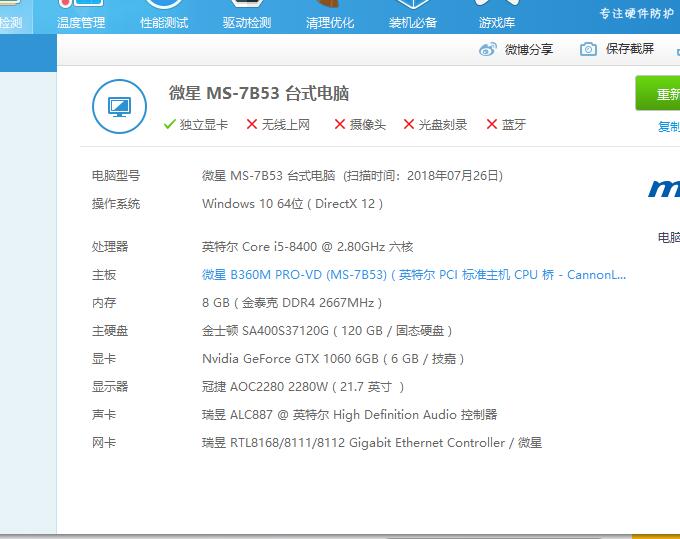Select the 瑞昱 ALC887 sound card value
The height and width of the screenshot is (539, 680).
(x=349, y=415)
